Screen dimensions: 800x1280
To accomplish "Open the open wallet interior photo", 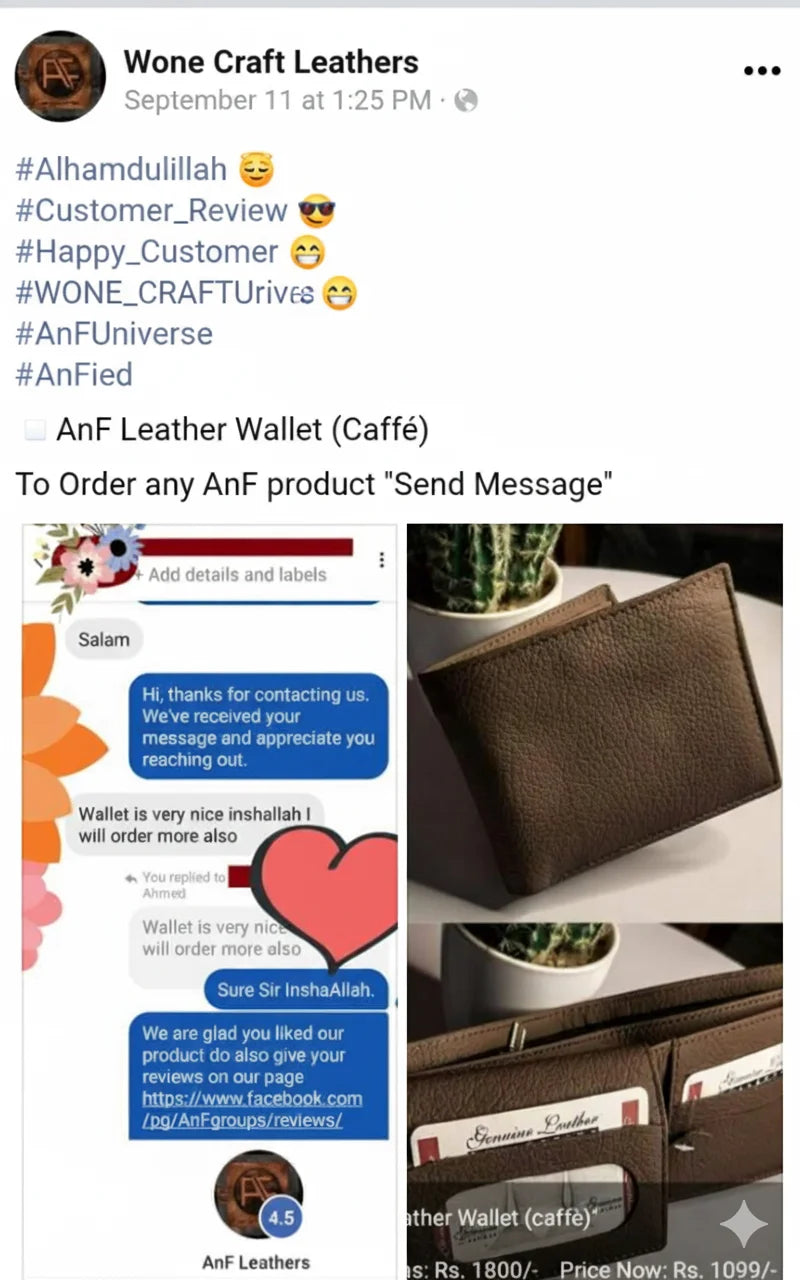I will click(595, 1101).
